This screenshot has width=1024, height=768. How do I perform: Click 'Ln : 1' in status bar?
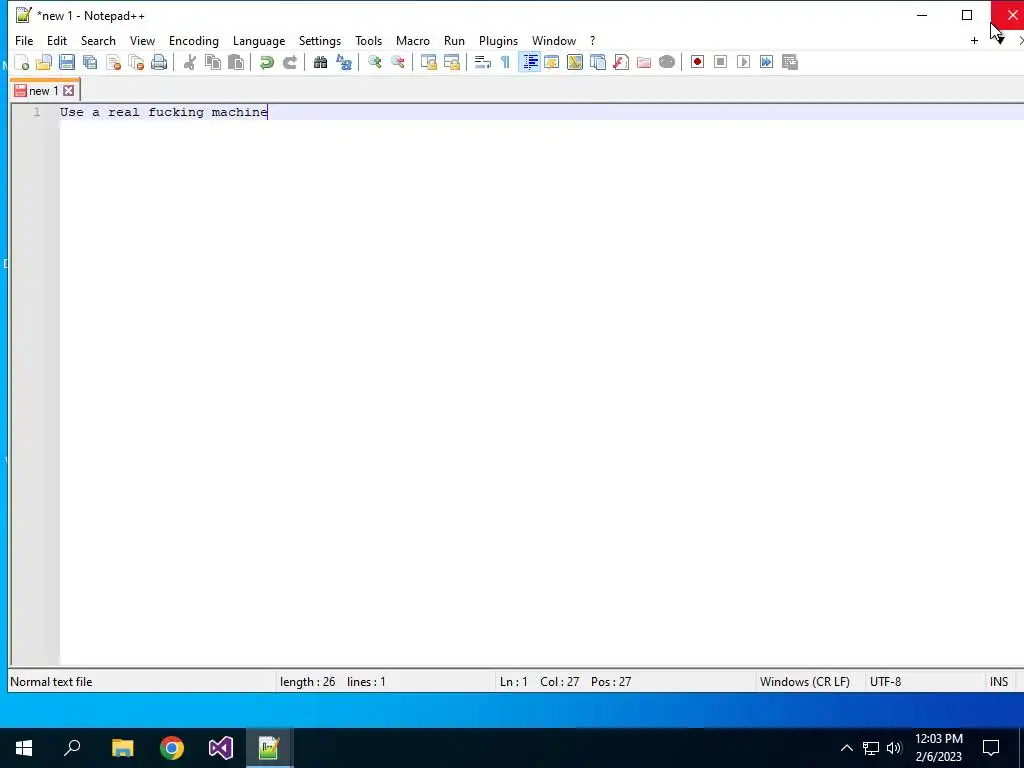tap(513, 682)
